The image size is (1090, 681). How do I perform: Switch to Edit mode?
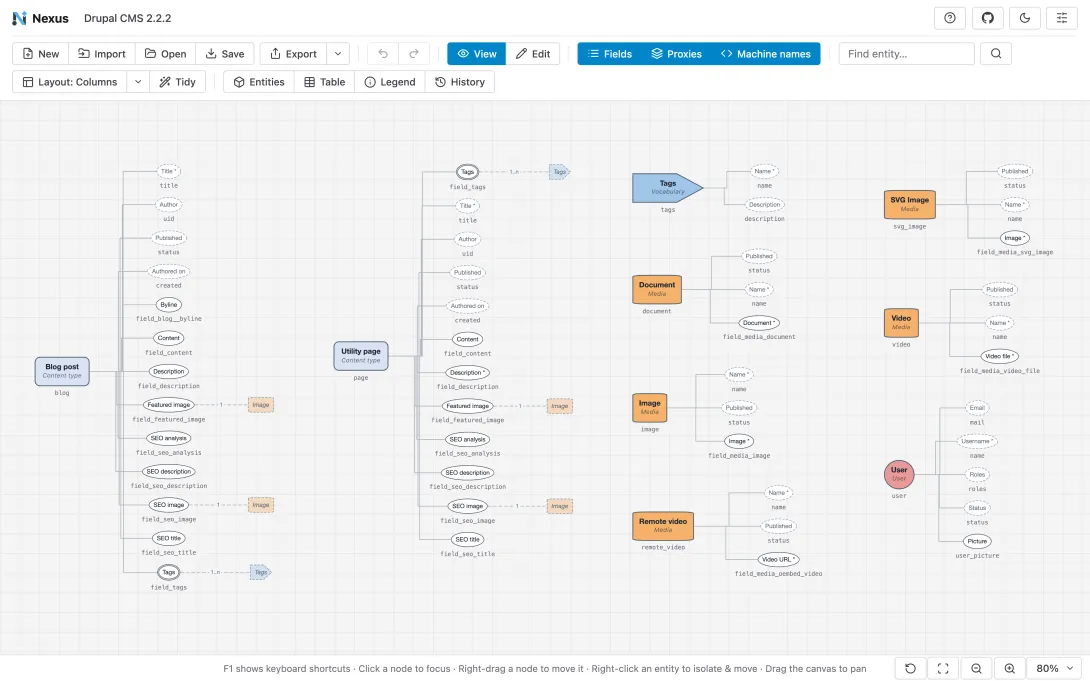[533, 54]
